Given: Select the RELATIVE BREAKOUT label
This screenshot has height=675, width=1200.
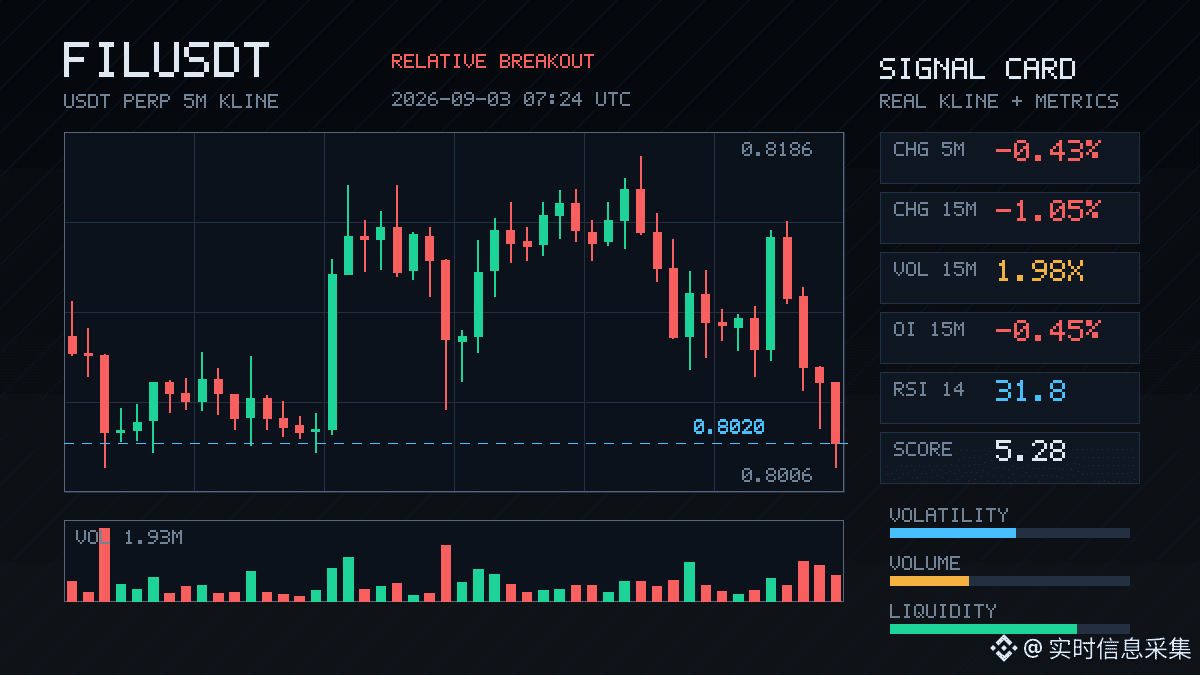Looking at the screenshot, I should 492,61.
